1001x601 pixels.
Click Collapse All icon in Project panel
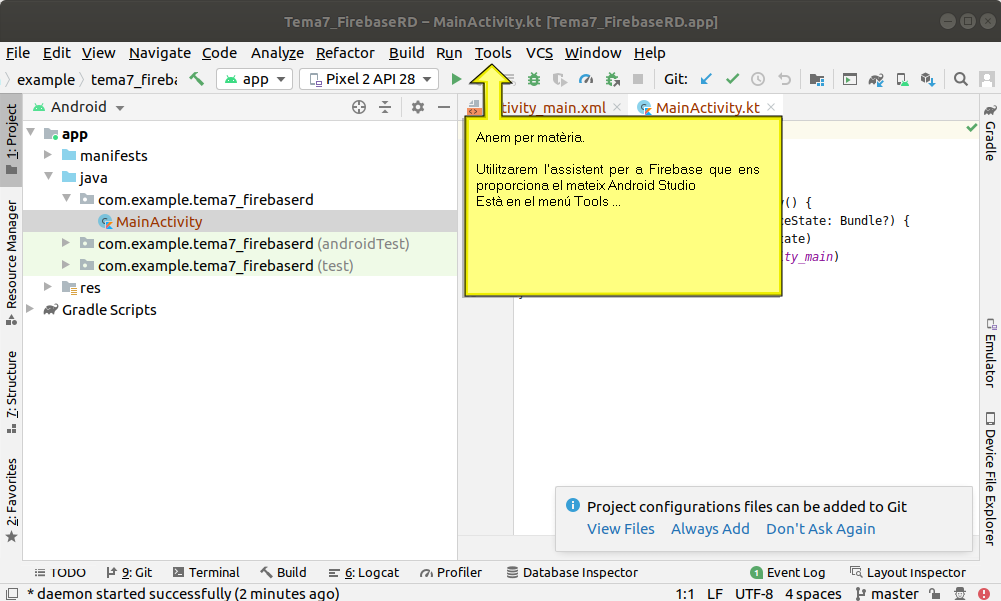point(385,107)
